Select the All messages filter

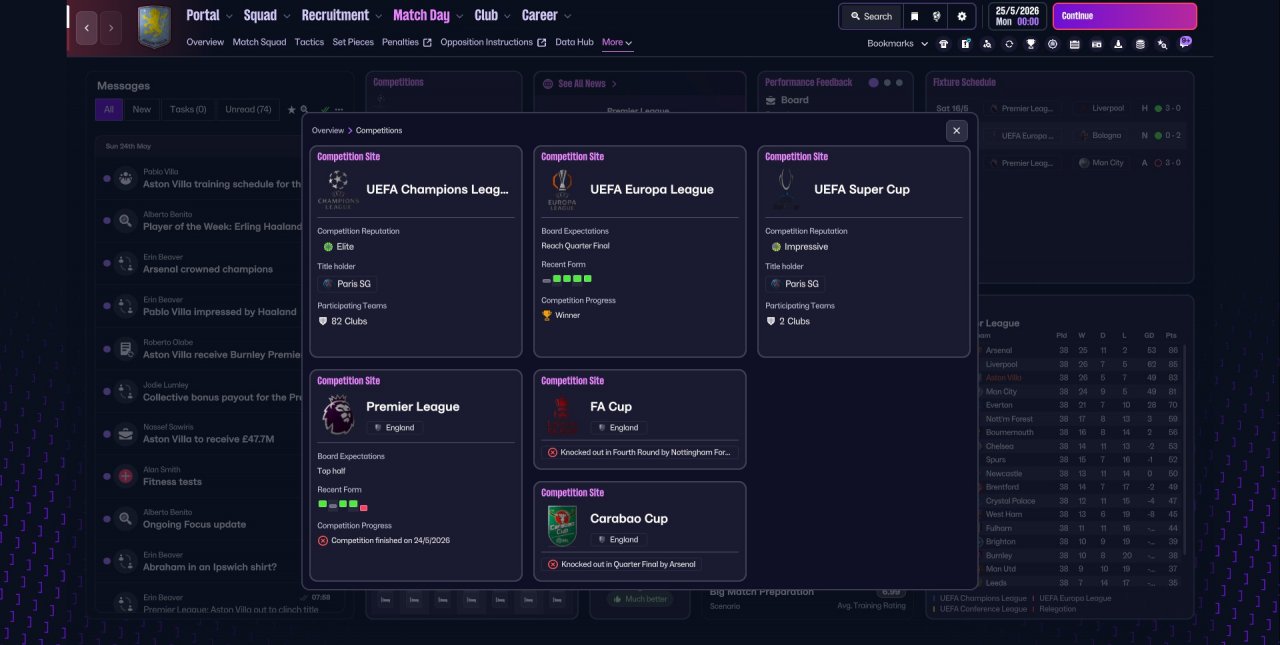(109, 109)
